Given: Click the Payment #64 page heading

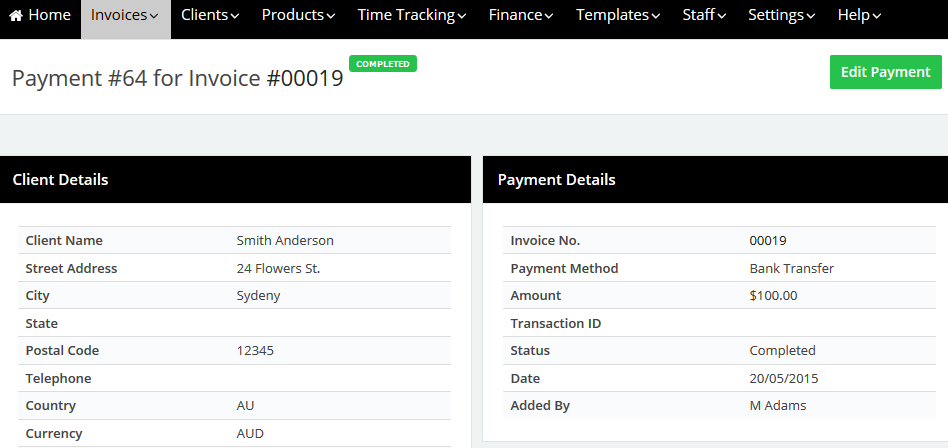Looking at the screenshot, I should coord(177,78).
